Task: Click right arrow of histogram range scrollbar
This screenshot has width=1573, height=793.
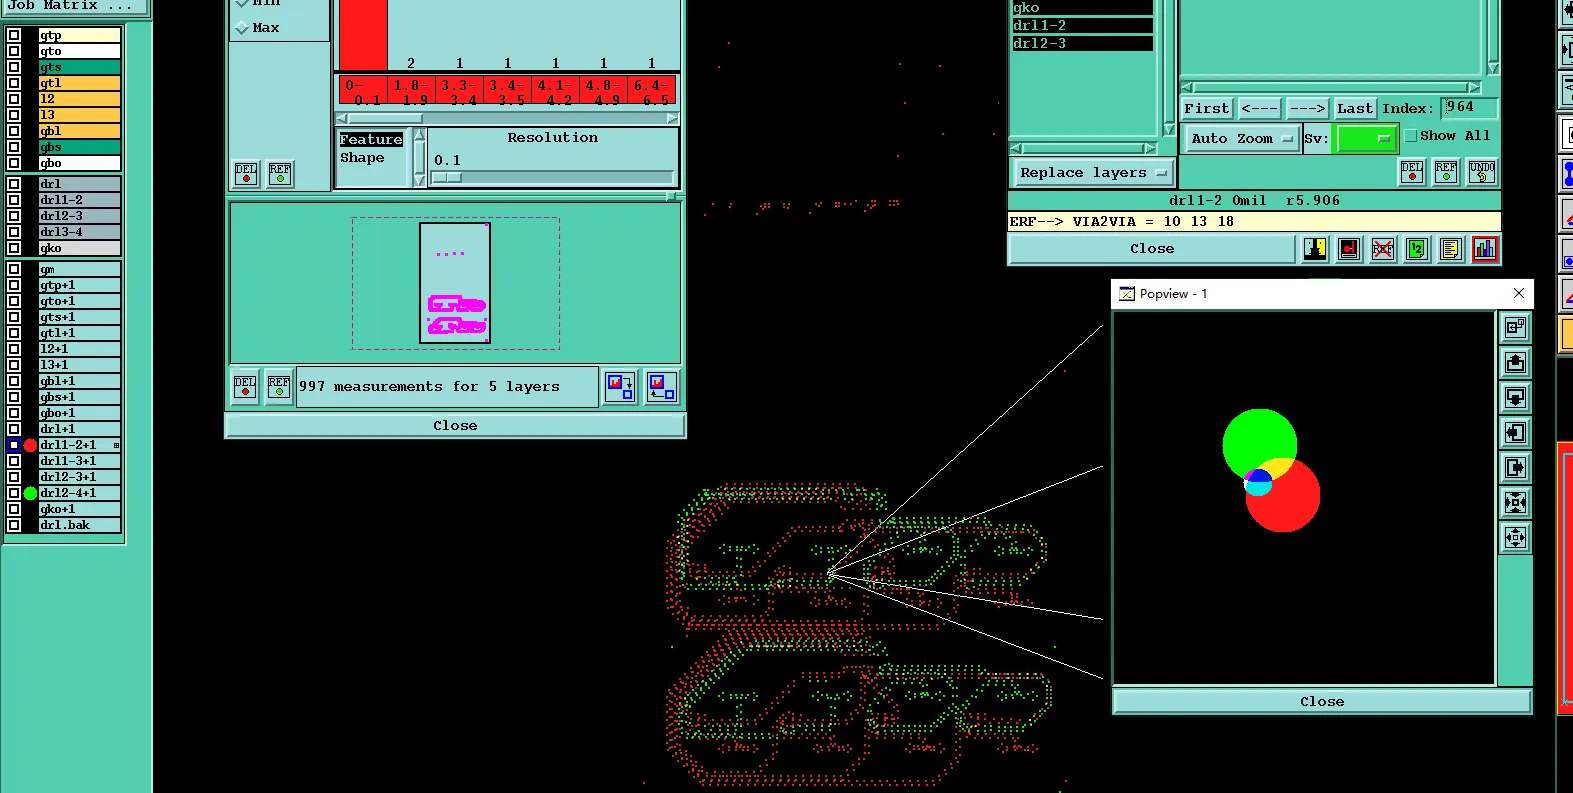Action: [672, 118]
